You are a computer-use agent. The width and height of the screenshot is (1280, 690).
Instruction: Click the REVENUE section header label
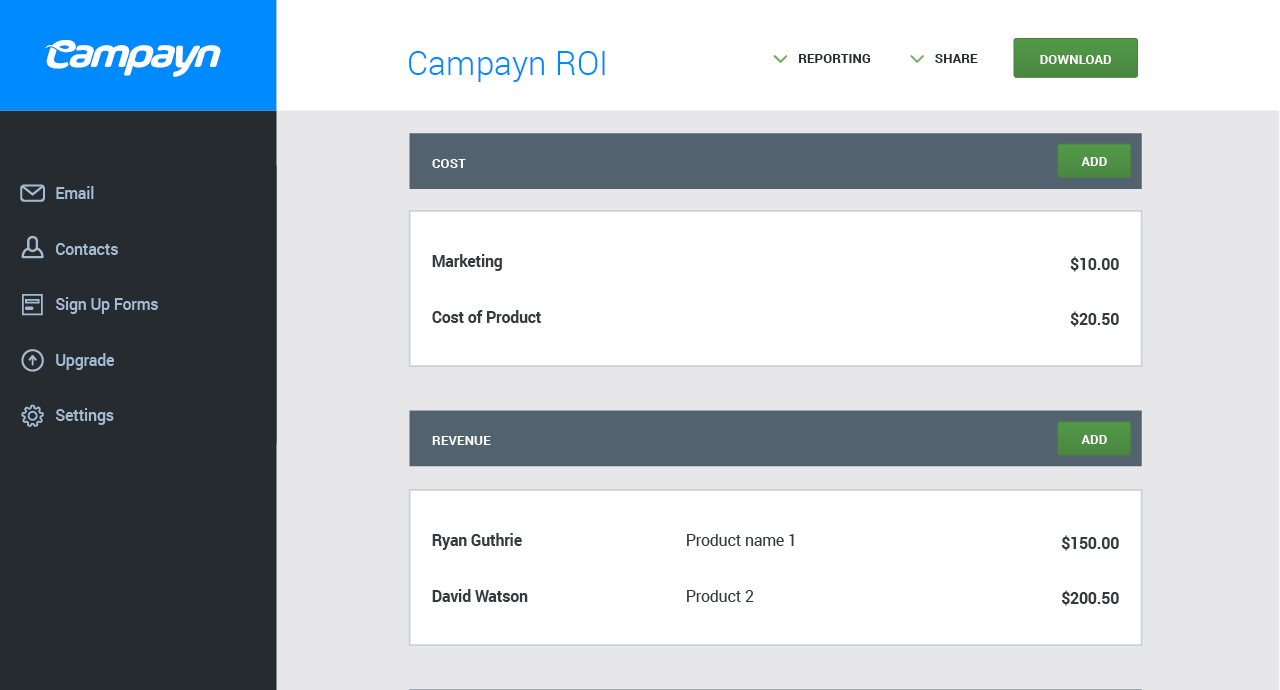[461, 440]
